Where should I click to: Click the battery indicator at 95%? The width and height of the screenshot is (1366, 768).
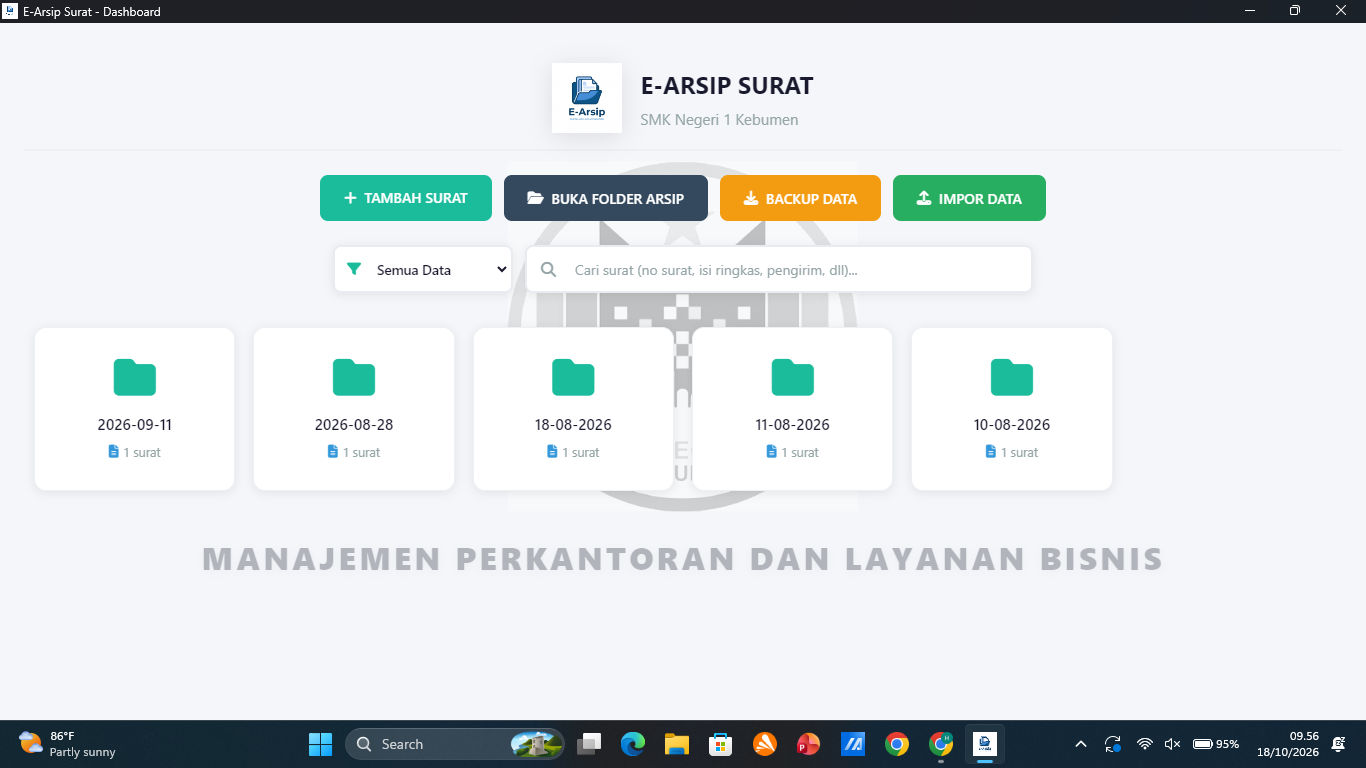[1216, 744]
